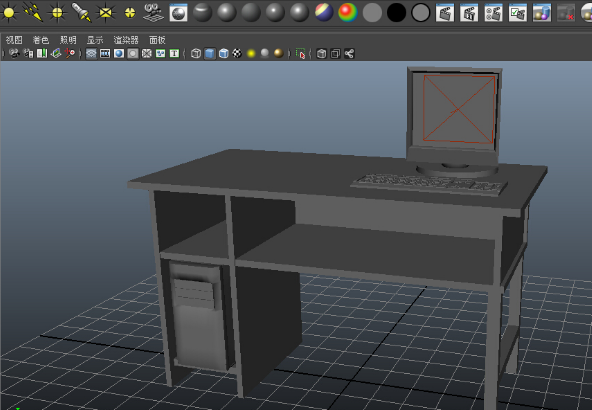The height and width of the screenshot is (410, 592).
Task: Toggle wireframe on shaded cube icon
Action: click(x=224, y=54)
